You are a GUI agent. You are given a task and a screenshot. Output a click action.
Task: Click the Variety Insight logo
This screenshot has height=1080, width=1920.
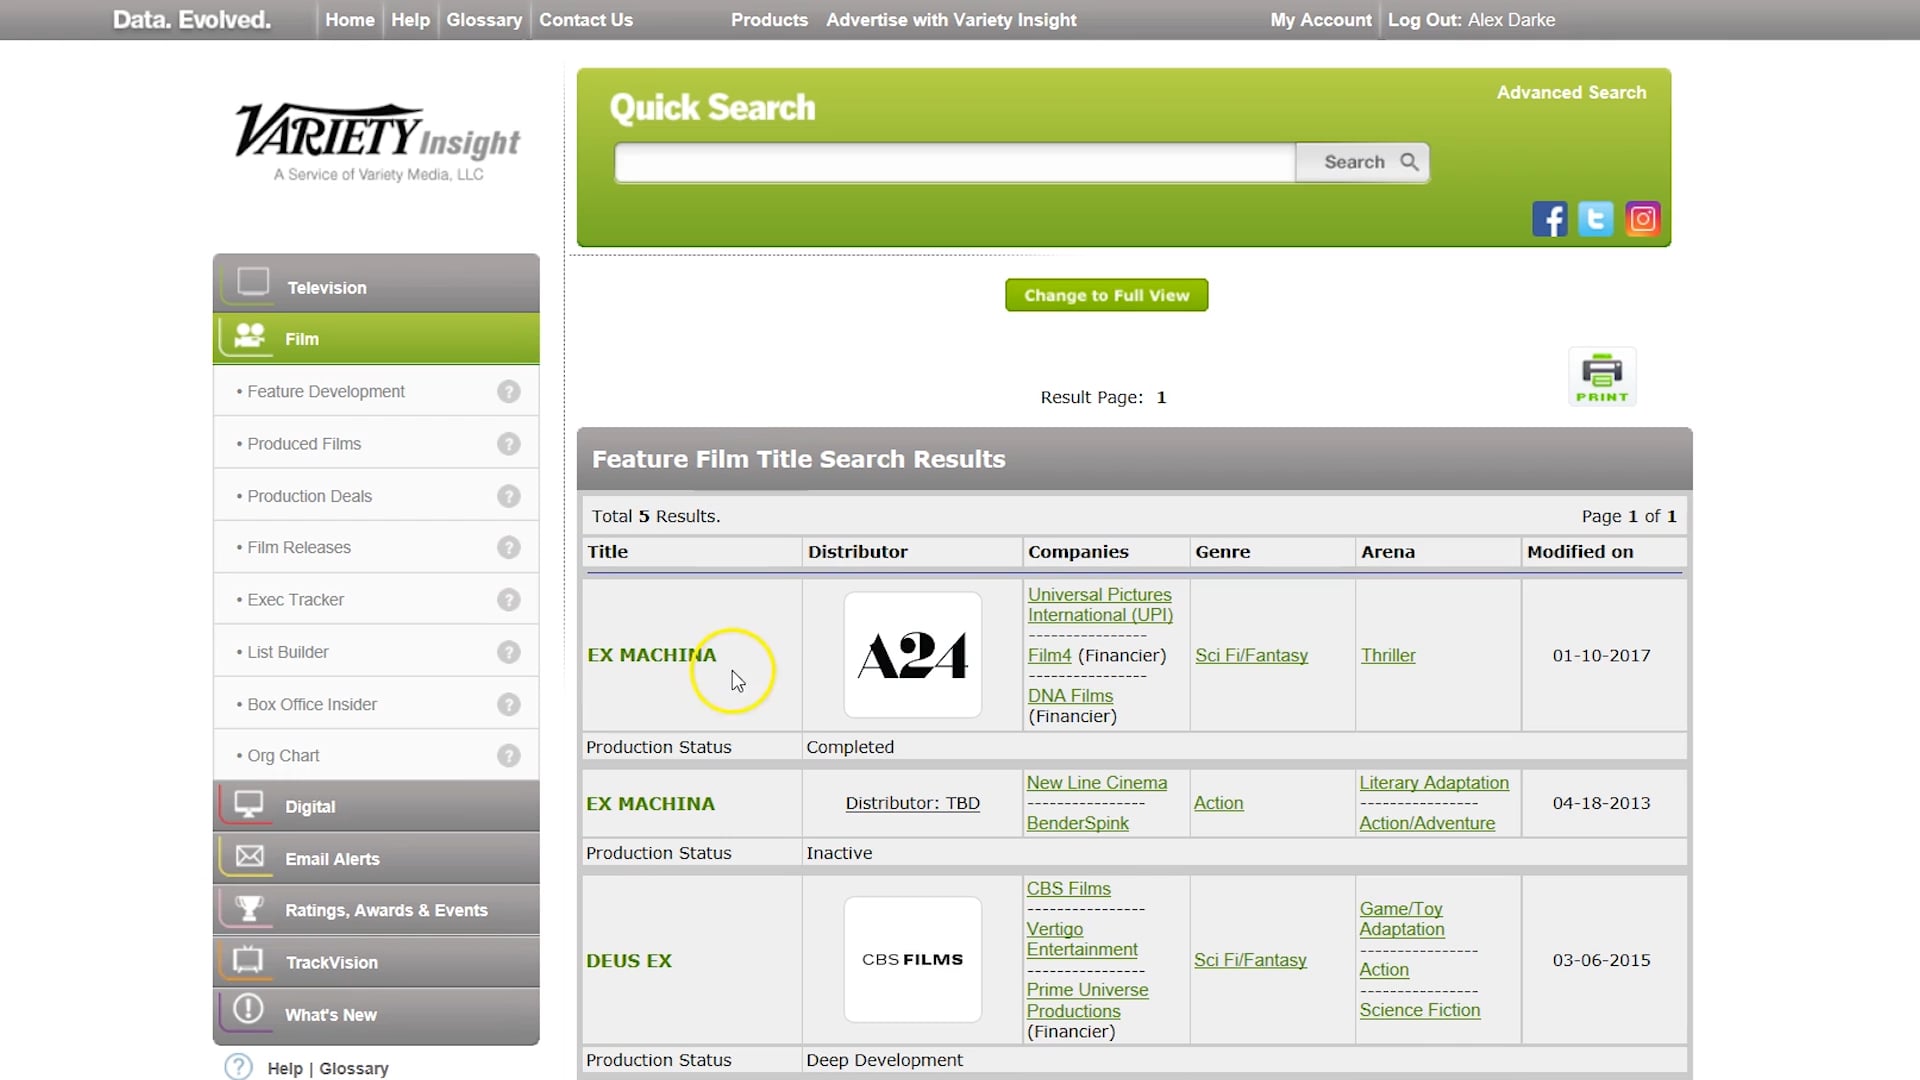tap(377, 142)
